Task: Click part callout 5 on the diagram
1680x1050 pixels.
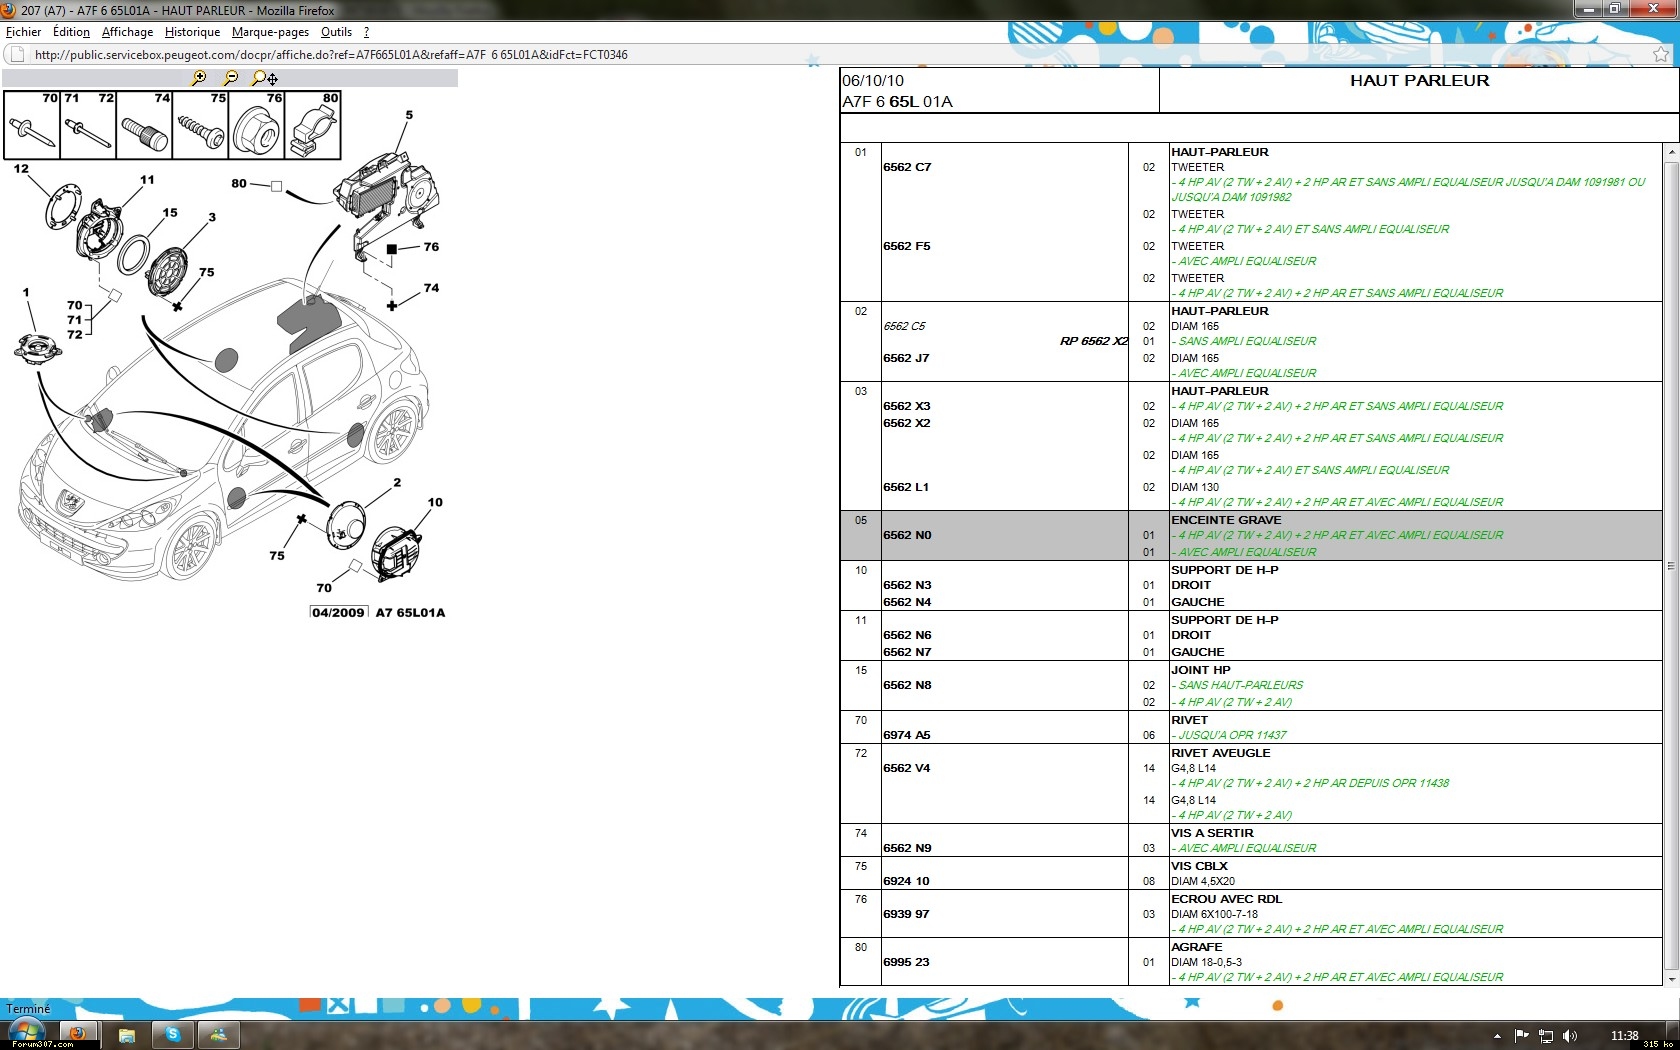Action: 409,115
